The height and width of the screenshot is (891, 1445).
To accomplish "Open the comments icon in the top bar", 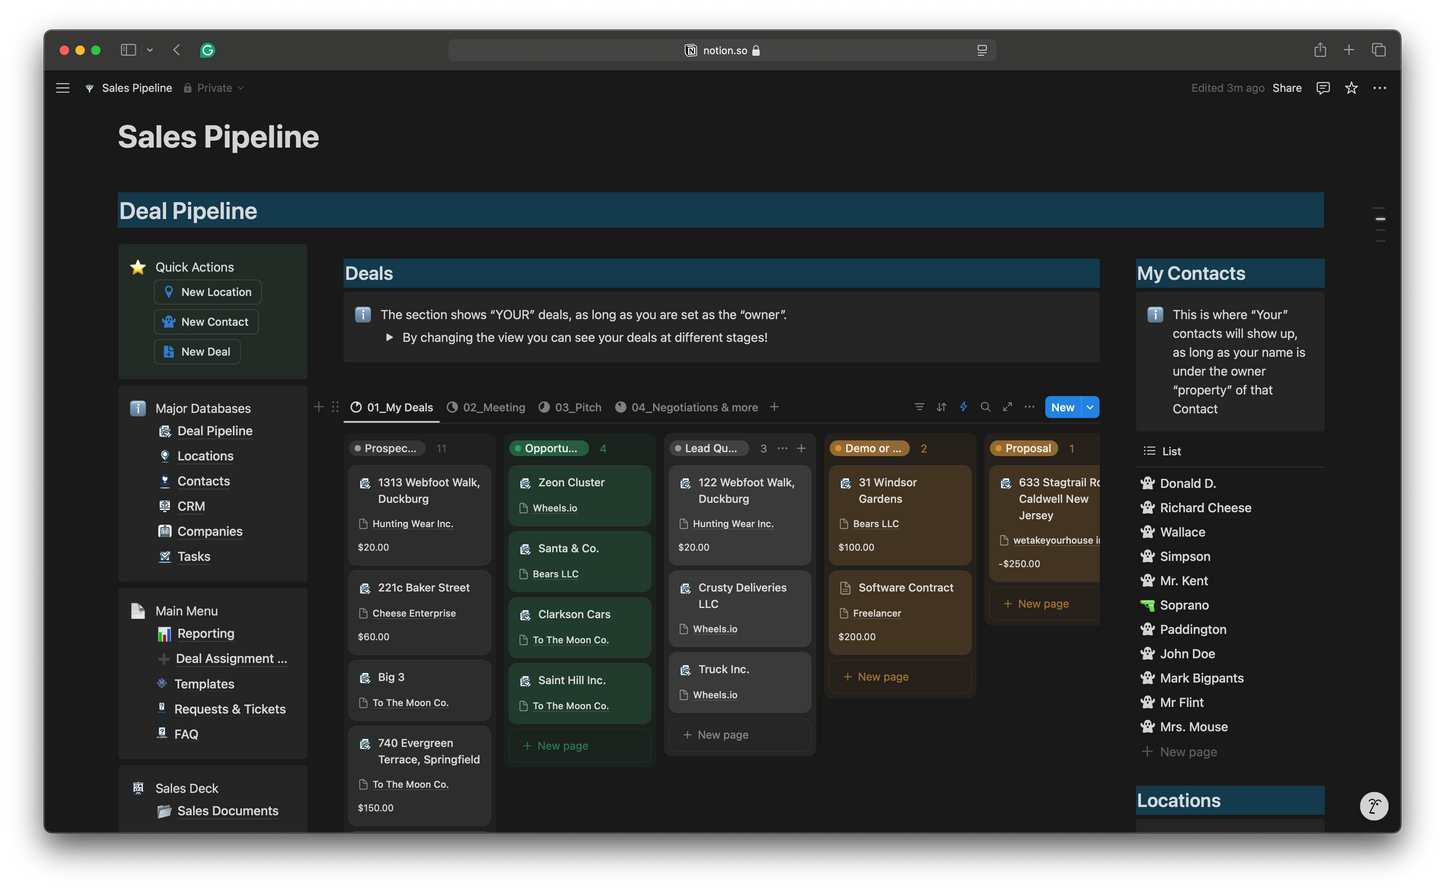I will coord(1322,88).
